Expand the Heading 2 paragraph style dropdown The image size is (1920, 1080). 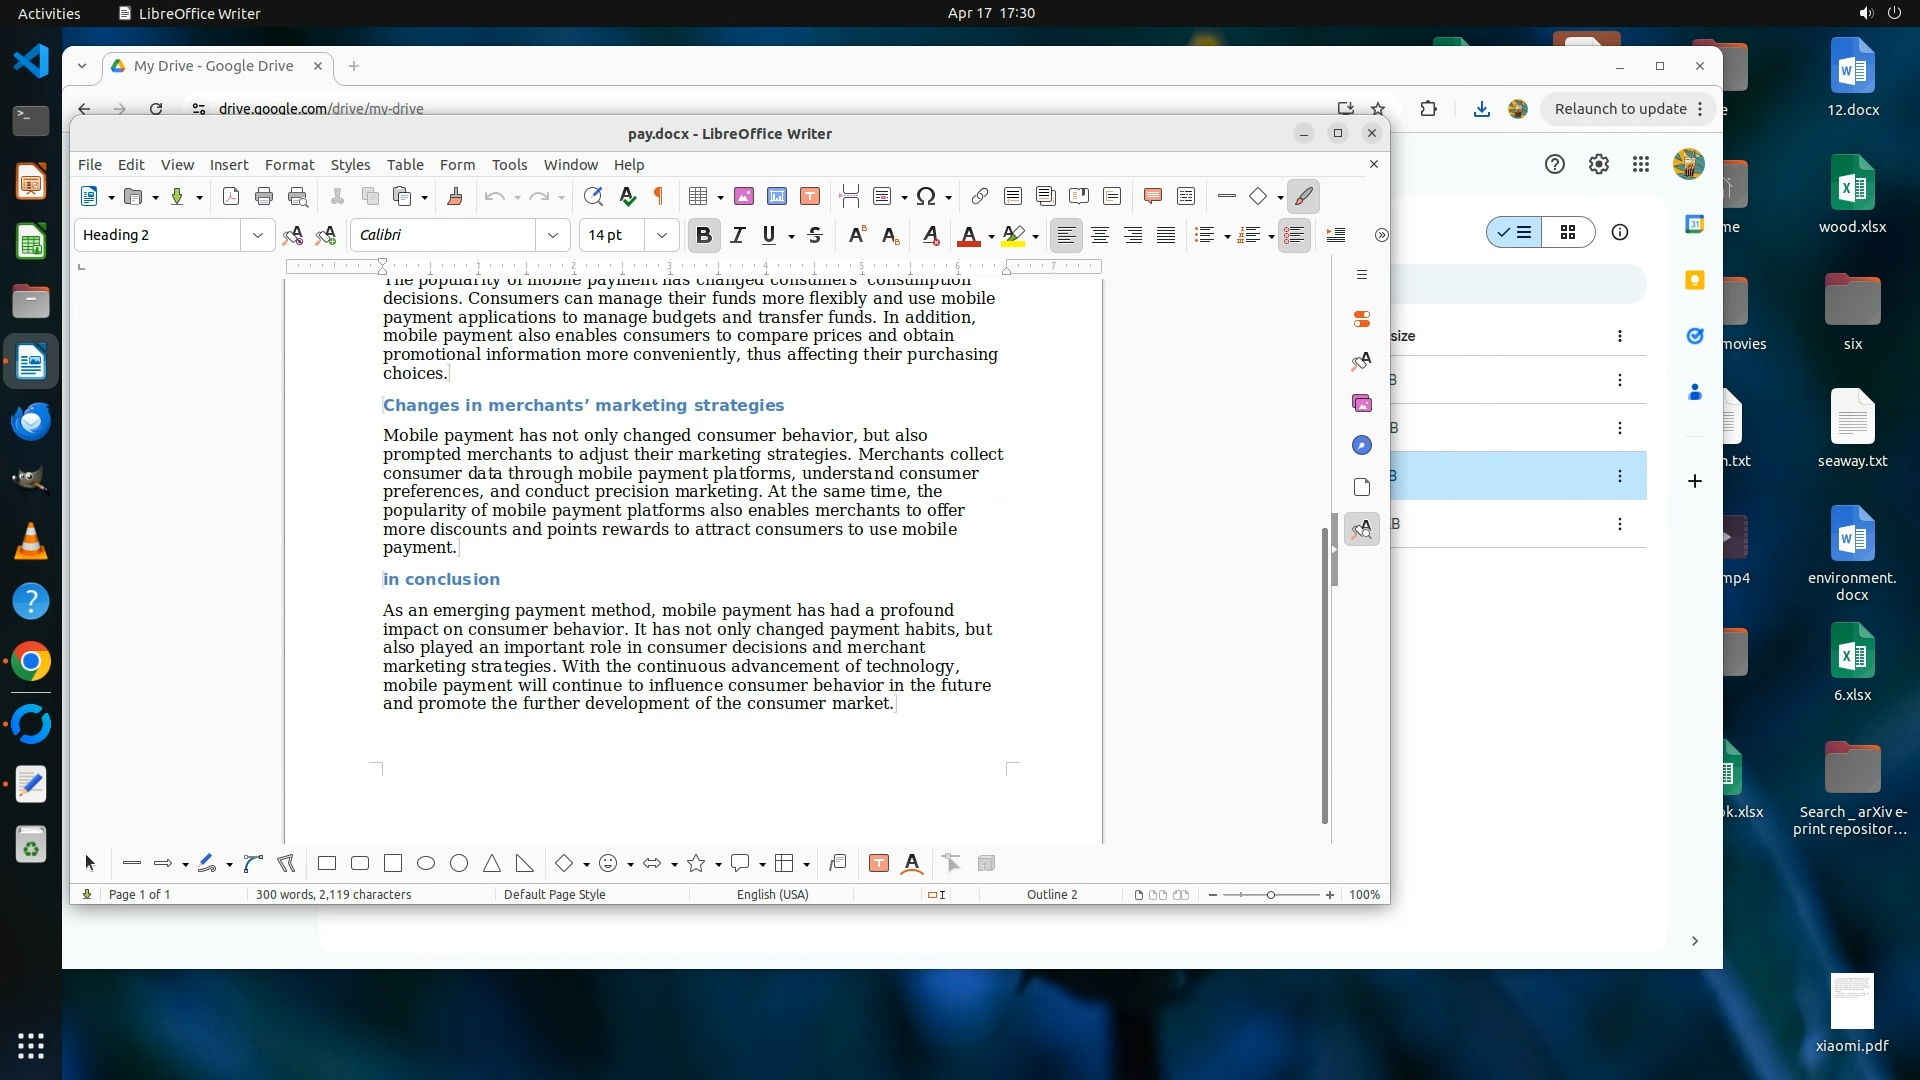click(x=258, y=235)
